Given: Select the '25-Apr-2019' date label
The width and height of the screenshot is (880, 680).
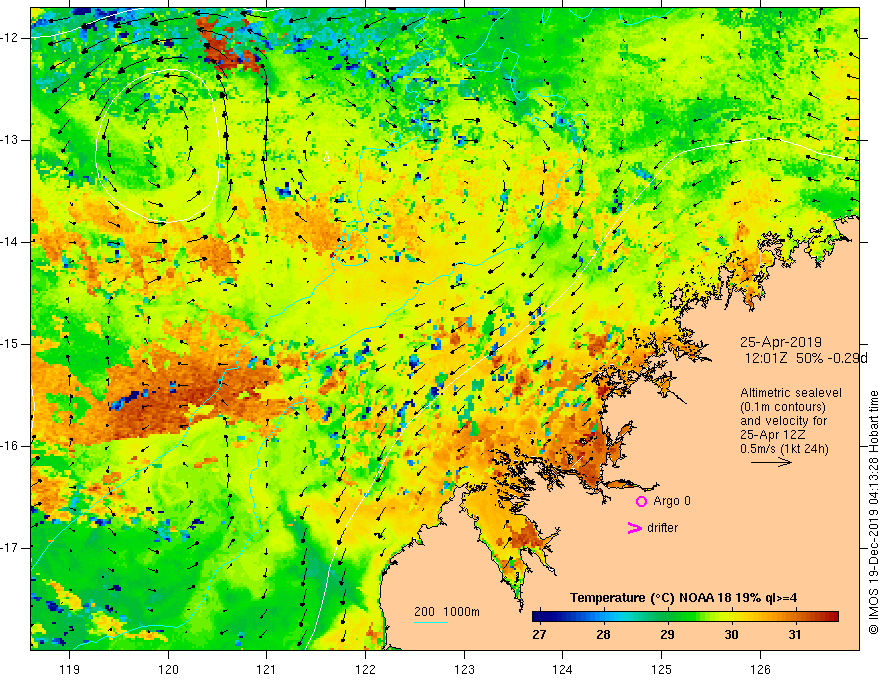Looking at the screenshot, I should tap(781, 342).
